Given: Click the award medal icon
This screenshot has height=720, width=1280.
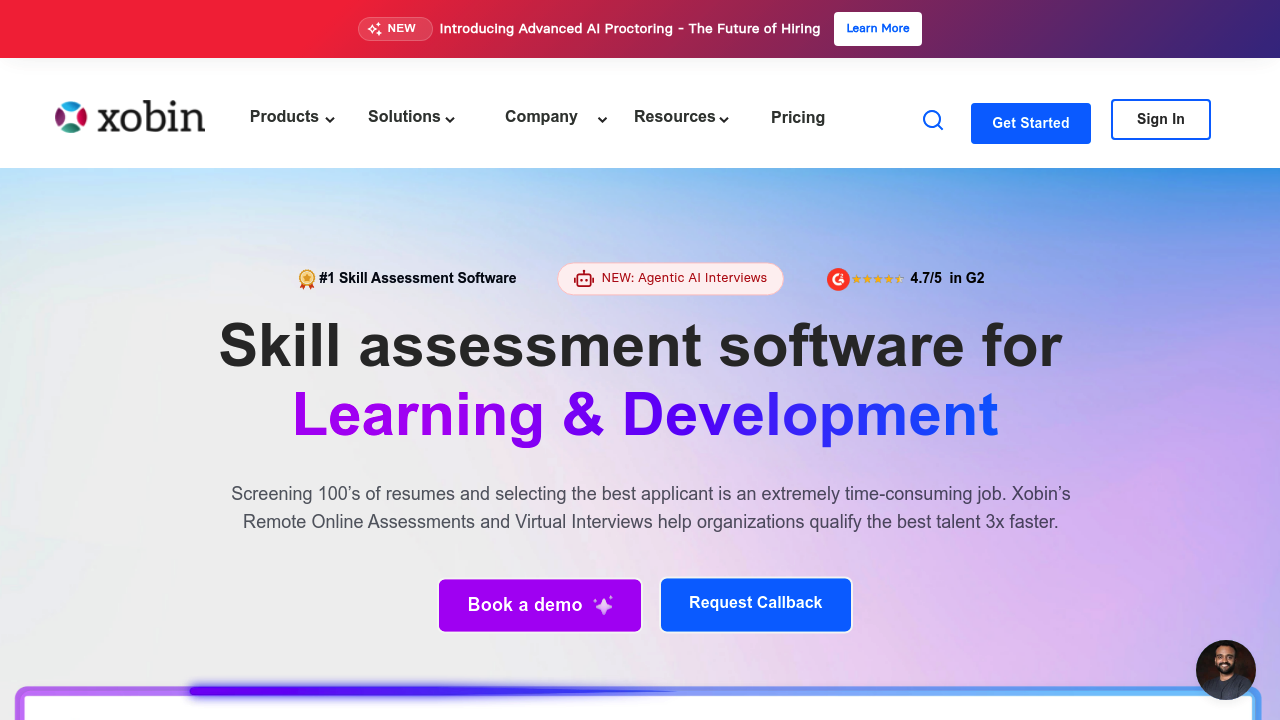Looking at the screenshot, I should (x=307, y=279).
